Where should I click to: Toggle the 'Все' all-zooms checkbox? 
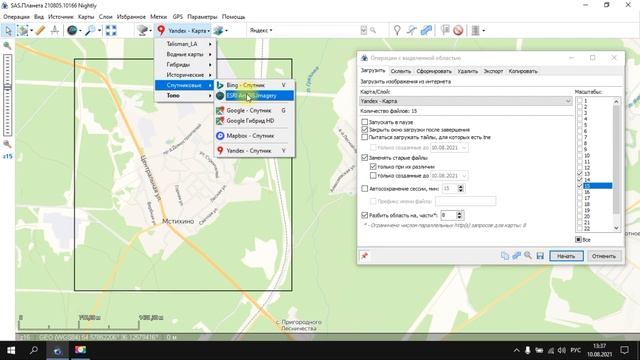click(x=578, y=240)
